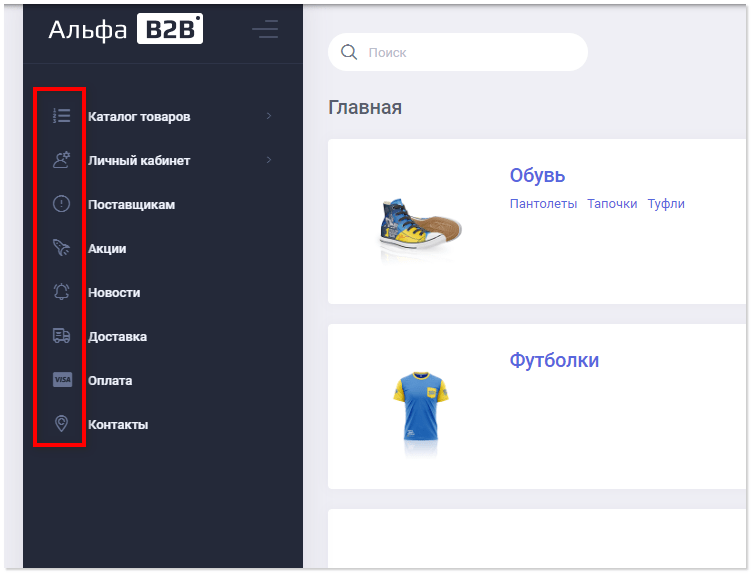This screenshot has width=751, height=573.
Task: Open the Оплата page
Action: (x=110, y=381)
